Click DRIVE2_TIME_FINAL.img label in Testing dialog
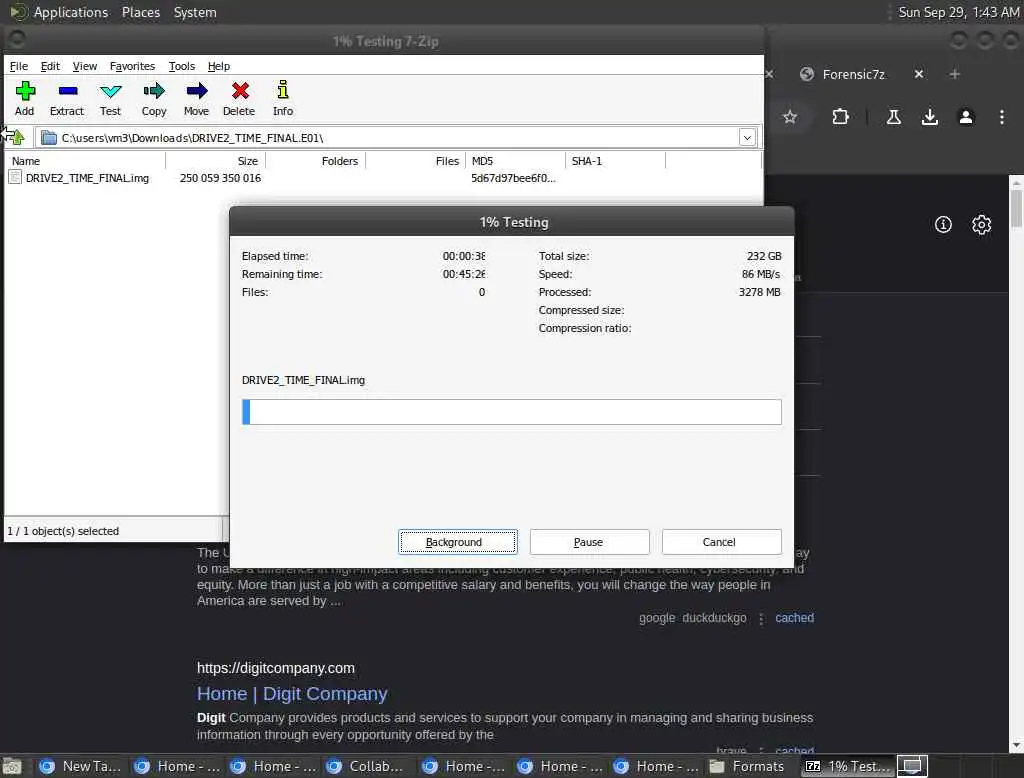Image resolution: width=1024 pixels, height=778 pixels. [x=303, y=380]
